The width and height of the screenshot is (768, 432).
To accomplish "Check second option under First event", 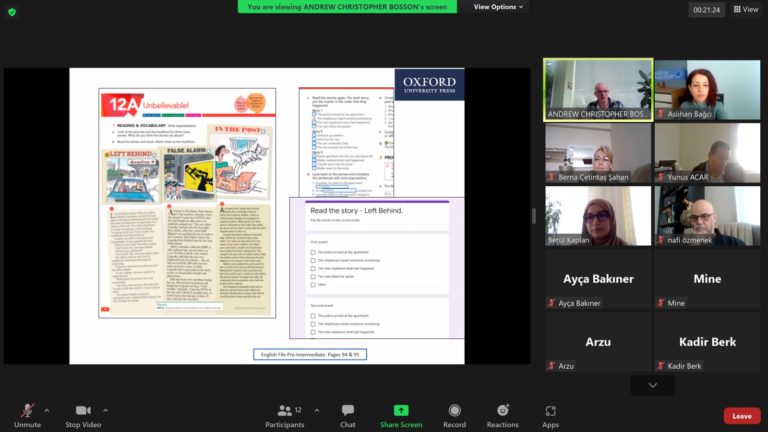I will click(313, 261).
